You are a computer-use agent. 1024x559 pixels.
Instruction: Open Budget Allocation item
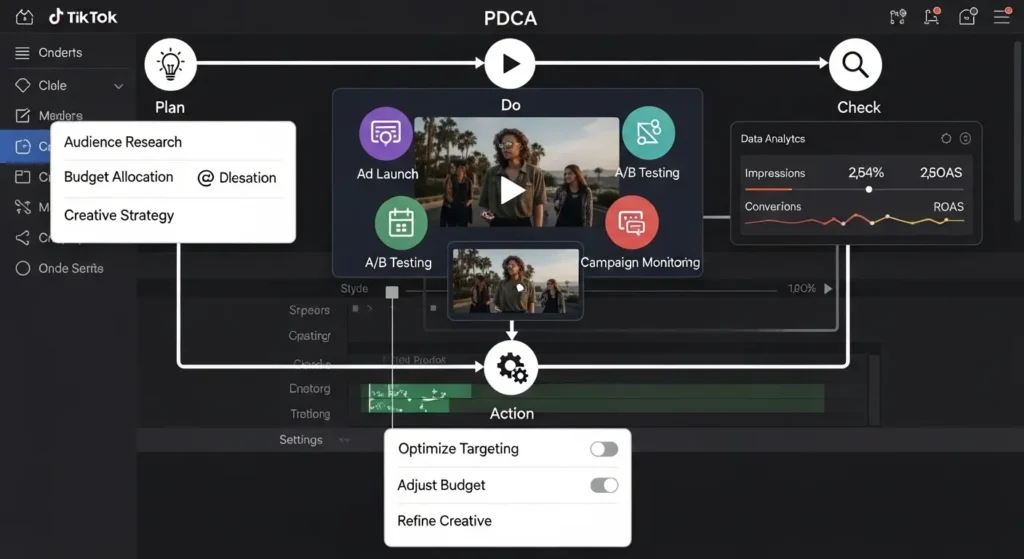(118, 177)
